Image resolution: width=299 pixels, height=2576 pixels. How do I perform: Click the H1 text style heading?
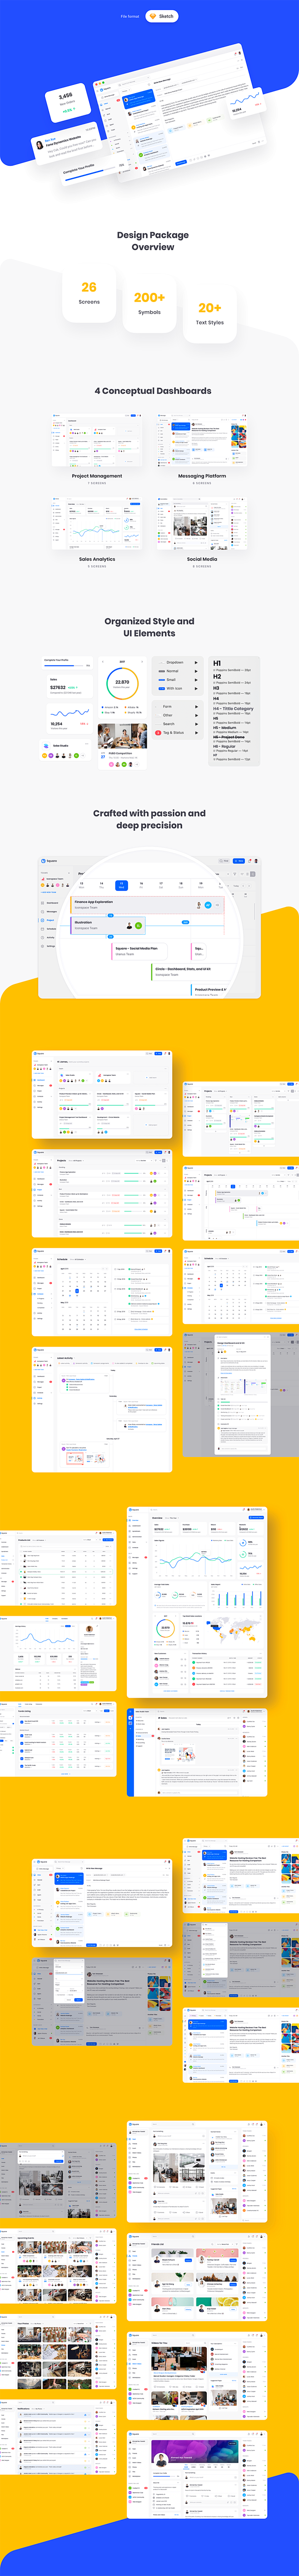click(217, 664)
